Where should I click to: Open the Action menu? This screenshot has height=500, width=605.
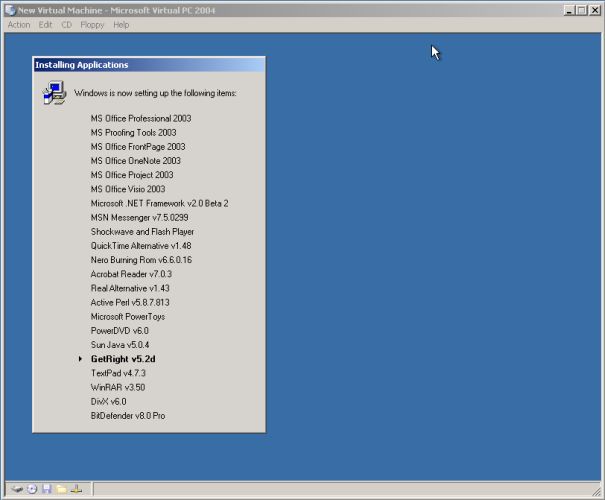19,25
